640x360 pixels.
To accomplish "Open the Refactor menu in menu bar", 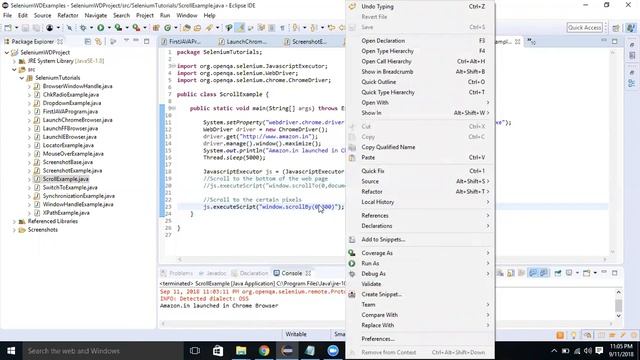I will point(68,15).
